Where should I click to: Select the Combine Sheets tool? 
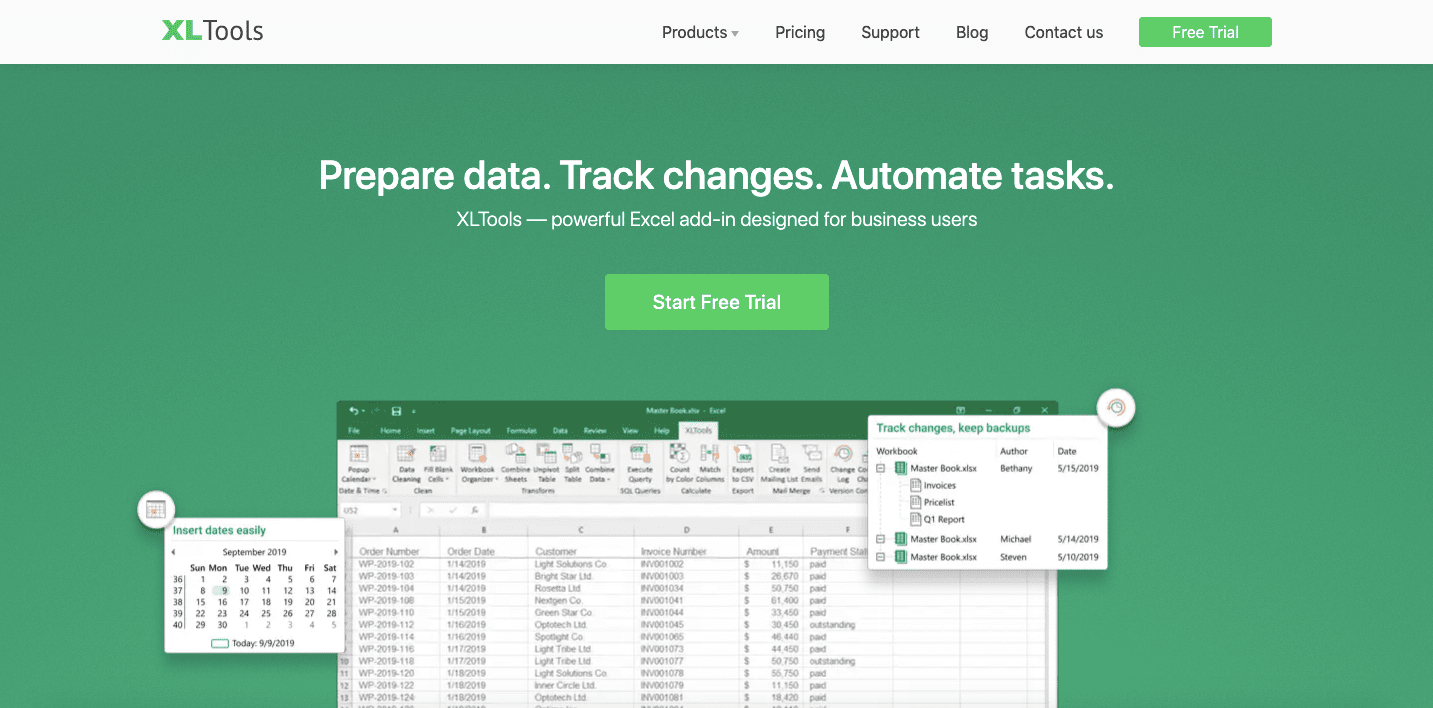(x=515, y=464)
